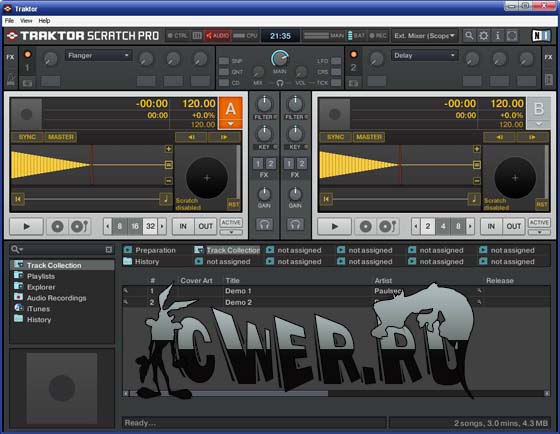Click the Preparation favorite folder icon
Screen dimensions: 560x434
[128, 250]
